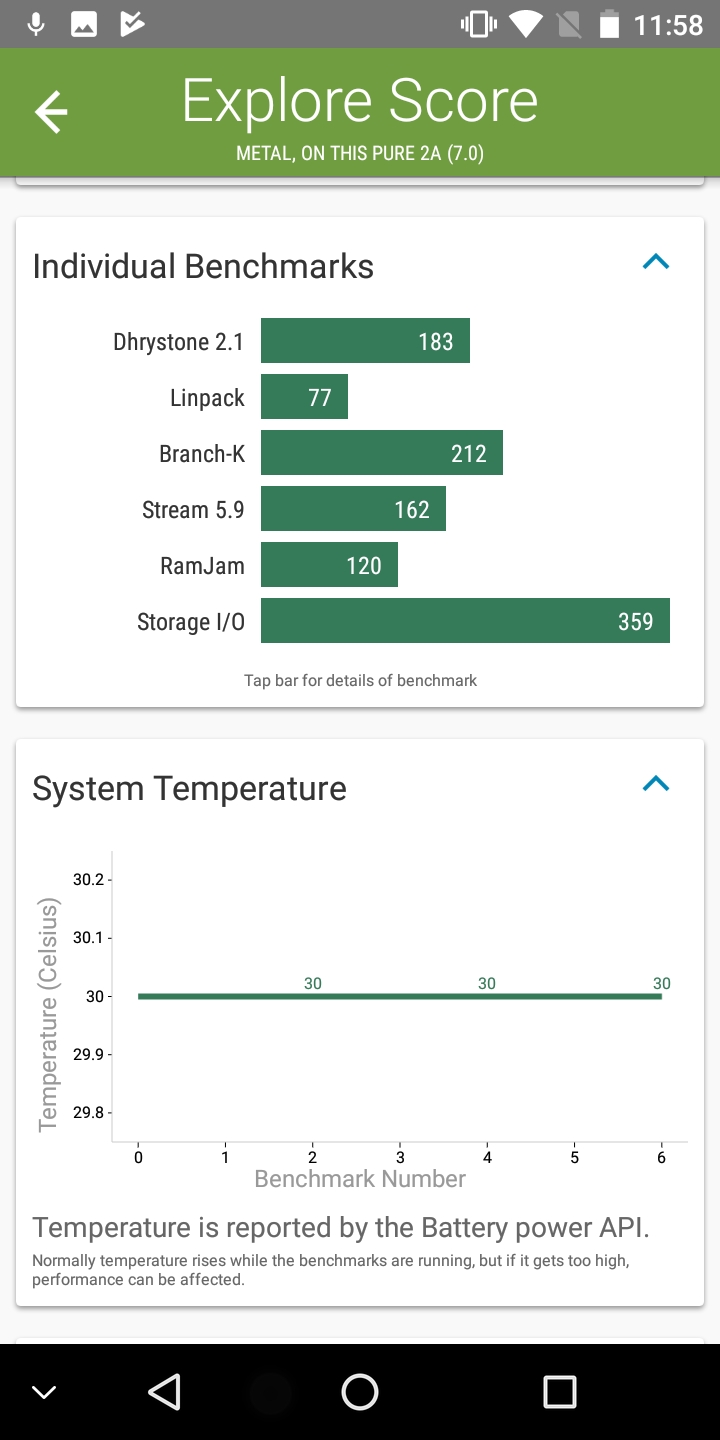Tap the battery icon in status bar
Screen dimensions: 720x1440
pos(609,24)
